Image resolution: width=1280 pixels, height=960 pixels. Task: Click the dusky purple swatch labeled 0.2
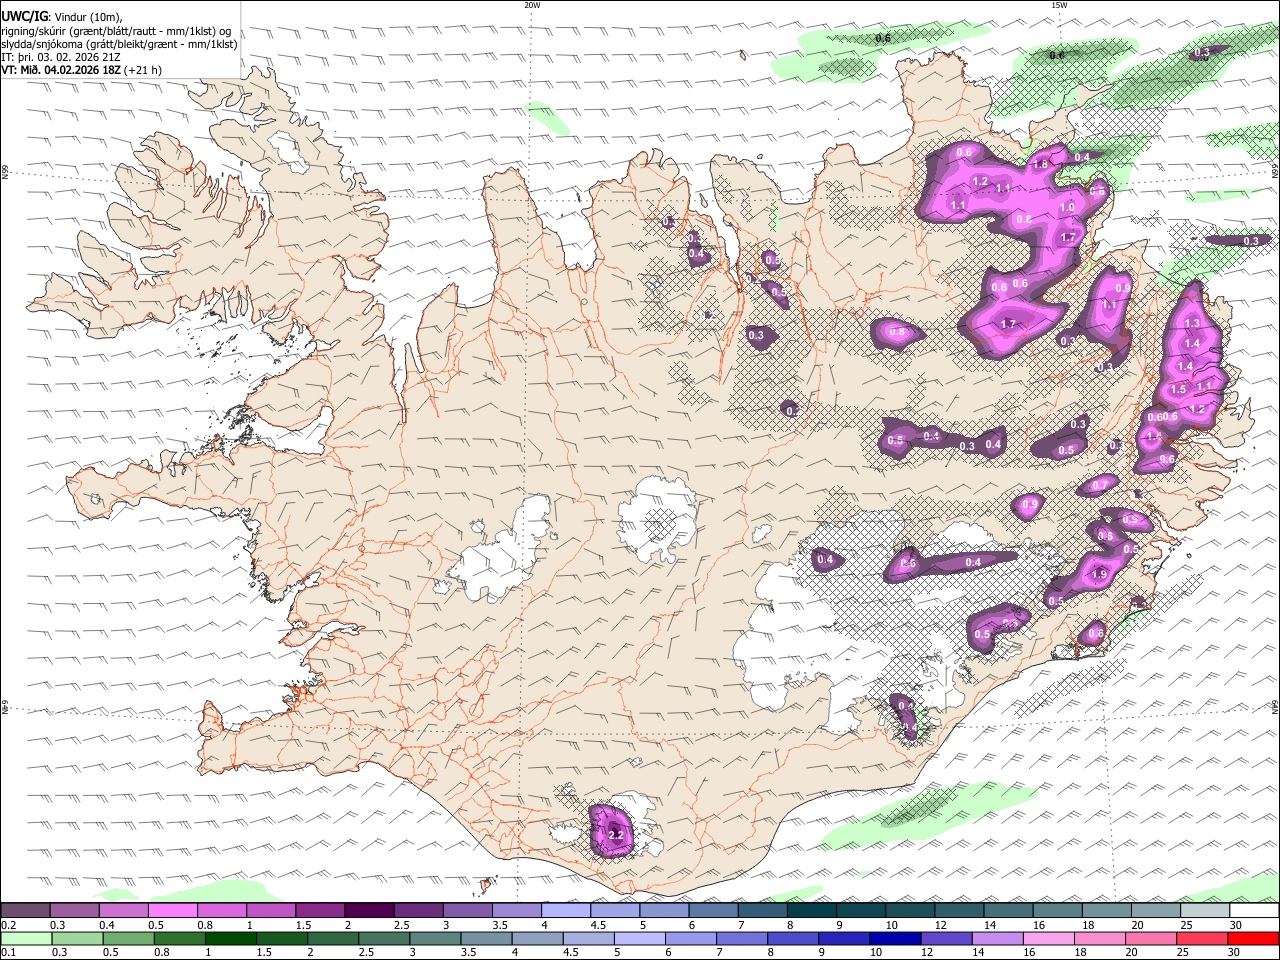pos(25,911)
